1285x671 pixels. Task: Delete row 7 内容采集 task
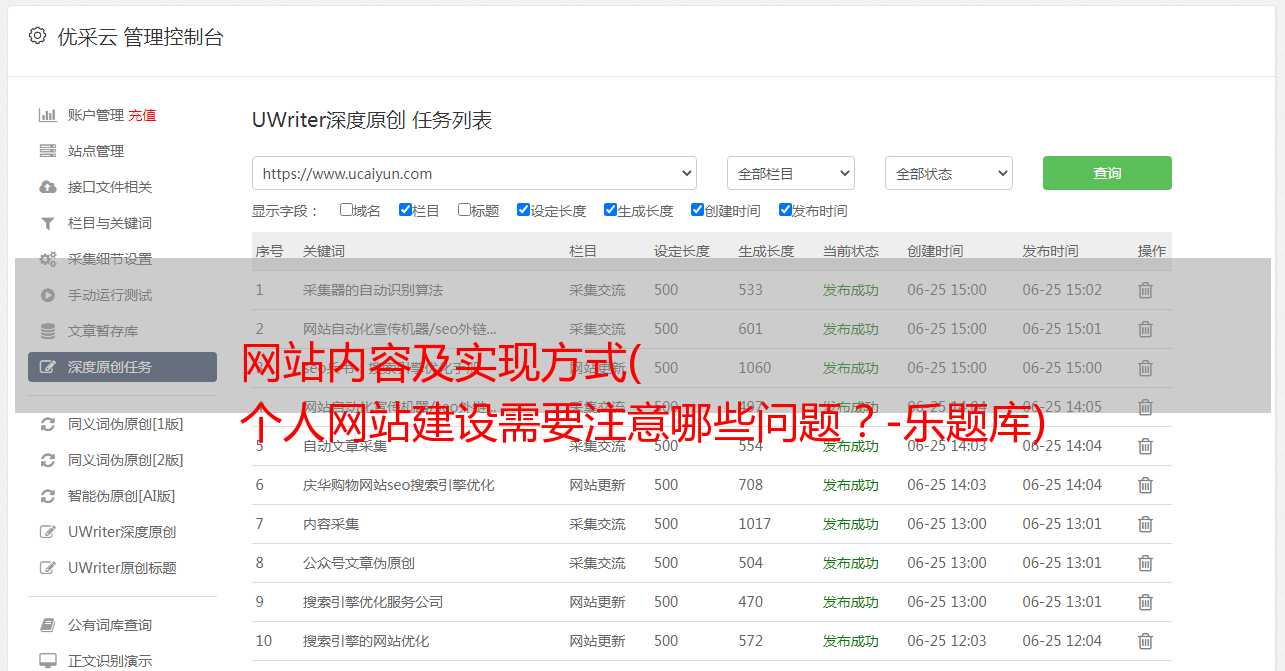coord(1146,524)
